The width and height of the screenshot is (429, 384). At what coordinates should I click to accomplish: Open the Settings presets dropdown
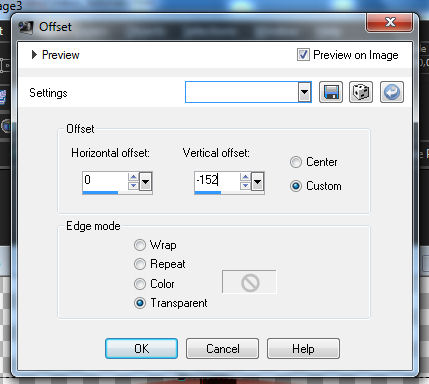pyautogui.click(x=305, y=92)
